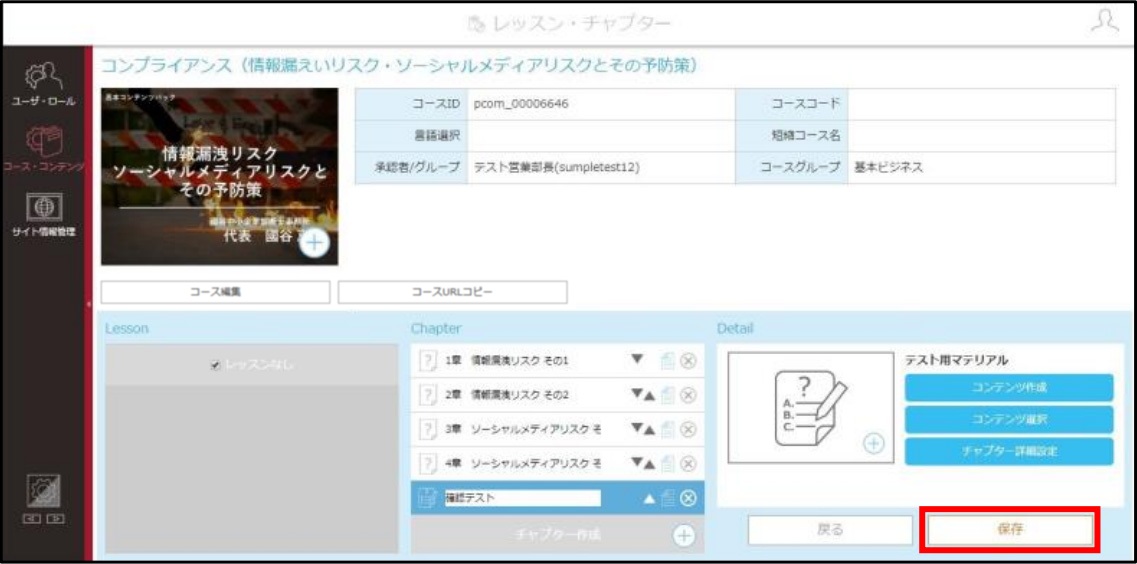Click the plus icon beside チャプター作成

pyautogui.click(x=684, y=535)
